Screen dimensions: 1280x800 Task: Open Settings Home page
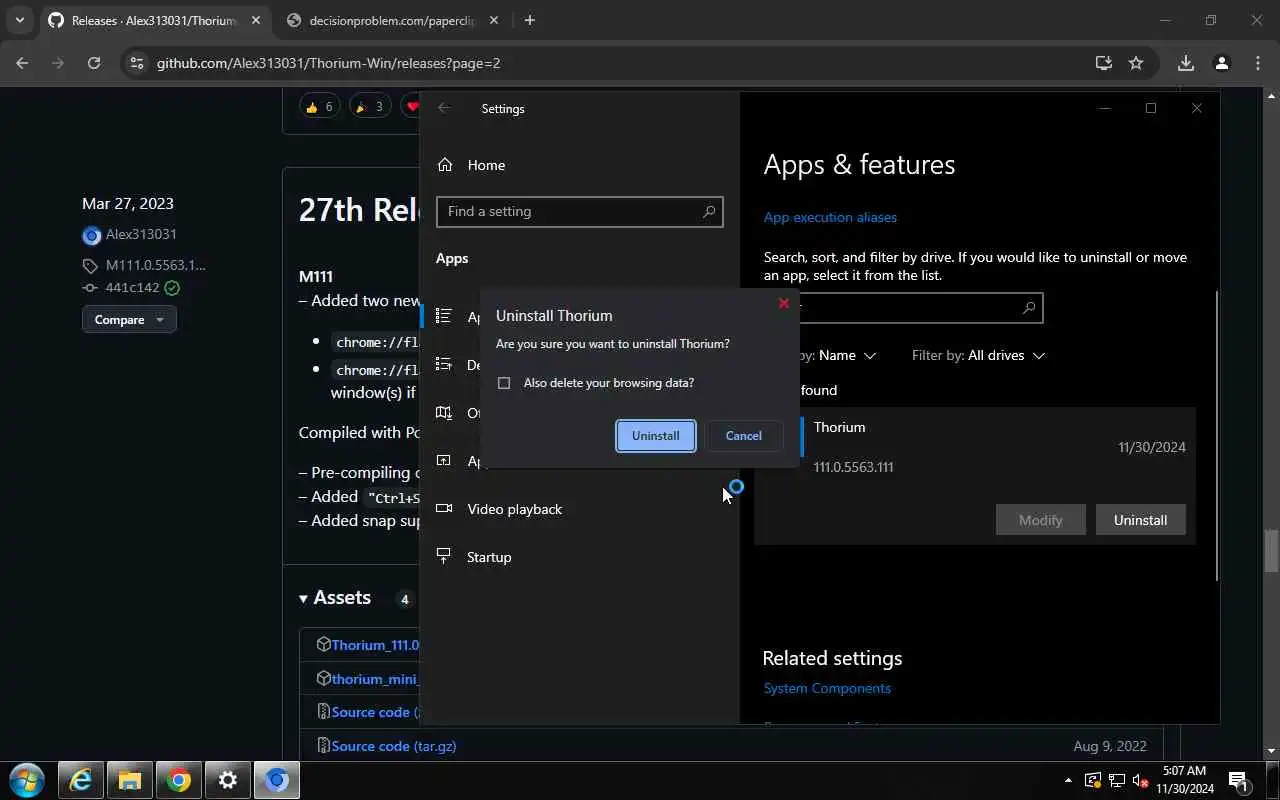tap(486, 165)
